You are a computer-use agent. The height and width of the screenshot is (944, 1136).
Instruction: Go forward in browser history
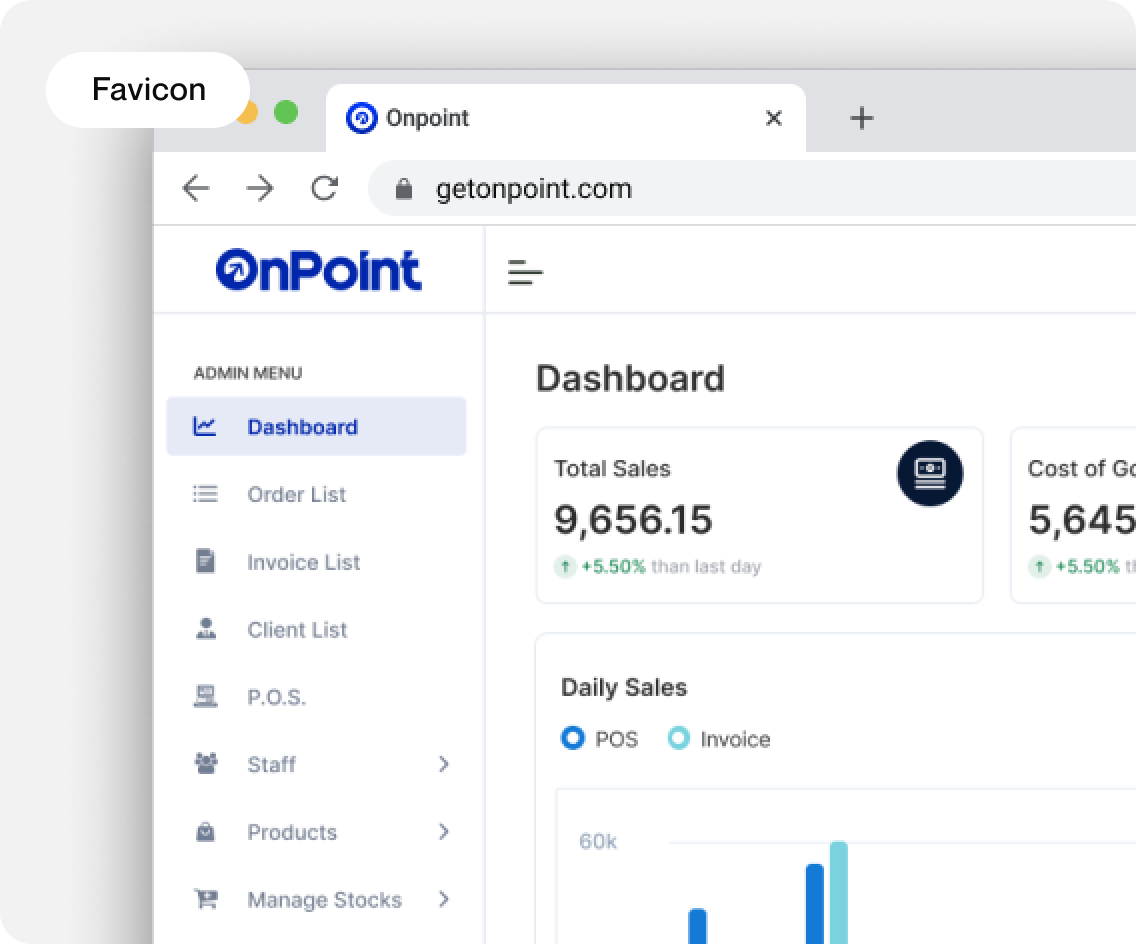(260, 188)
